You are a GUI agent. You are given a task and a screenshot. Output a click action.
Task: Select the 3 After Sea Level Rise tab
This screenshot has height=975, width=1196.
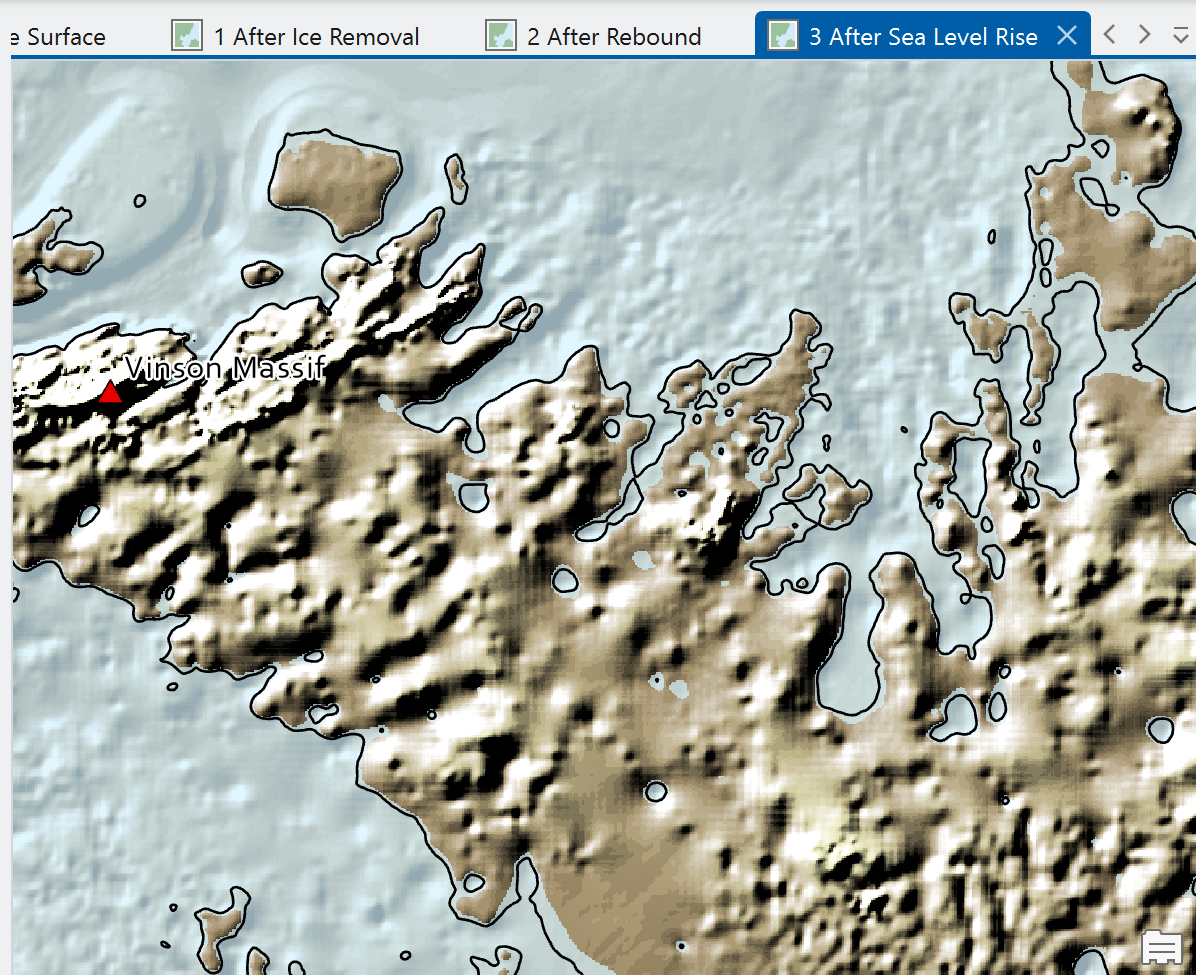pos(922,36)
